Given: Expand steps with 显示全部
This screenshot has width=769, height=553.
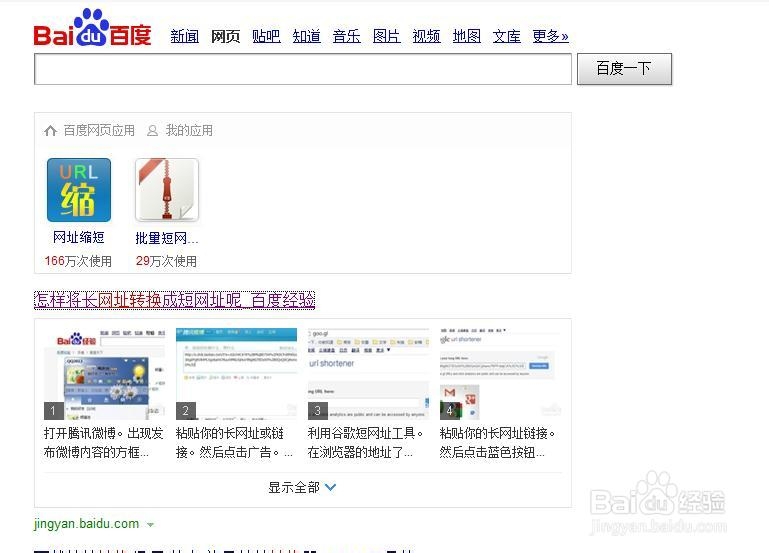Looking at the screenshot, I should click(x=302, y=487).
